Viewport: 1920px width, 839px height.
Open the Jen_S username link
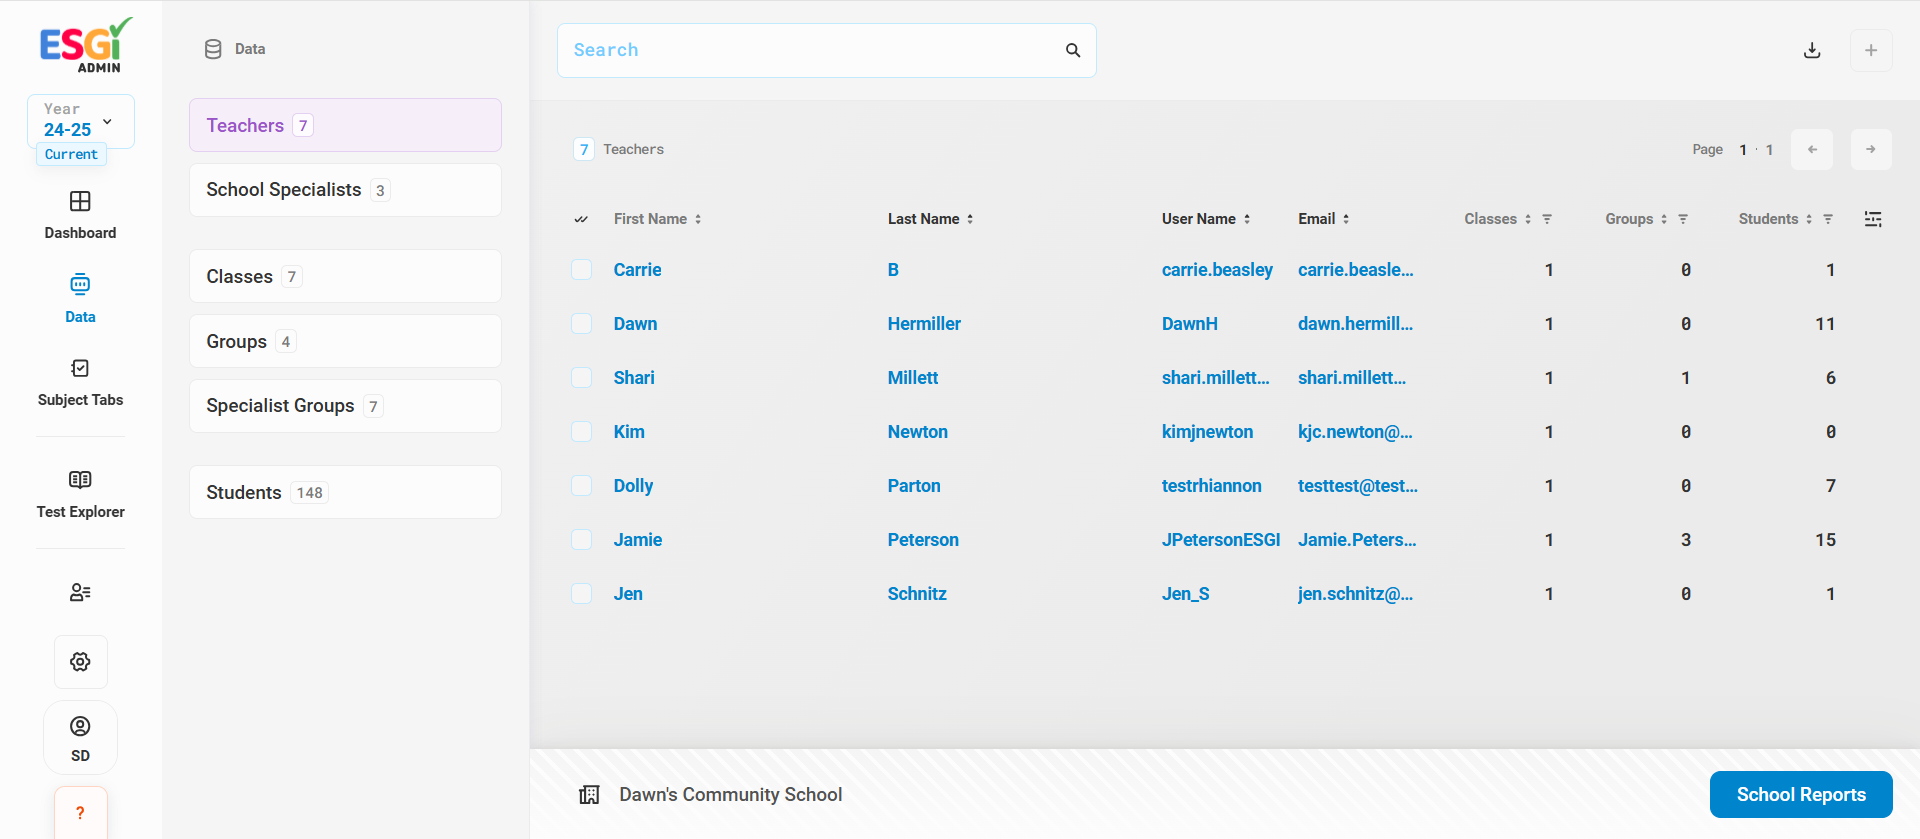[x=1185, y=594]
